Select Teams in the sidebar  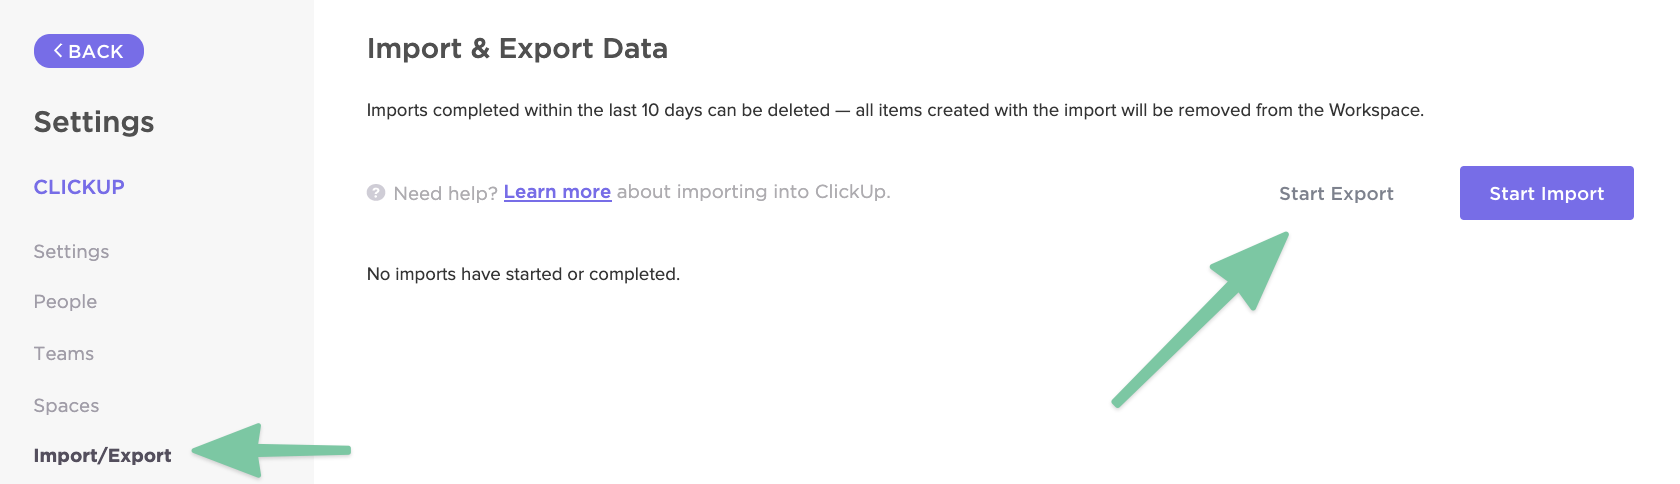click(64, 354)
